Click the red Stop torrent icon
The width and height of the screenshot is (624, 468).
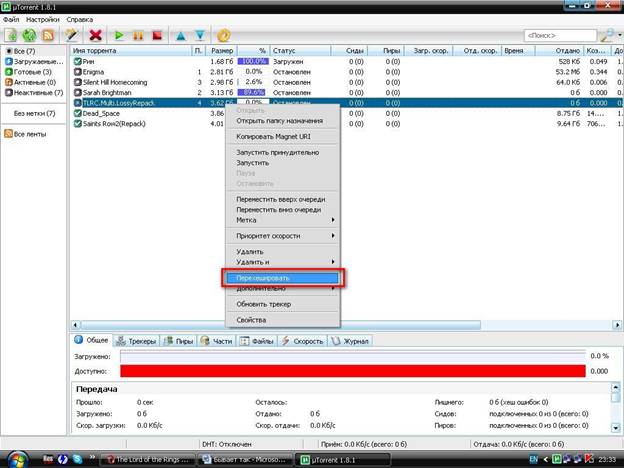(158, 35)
